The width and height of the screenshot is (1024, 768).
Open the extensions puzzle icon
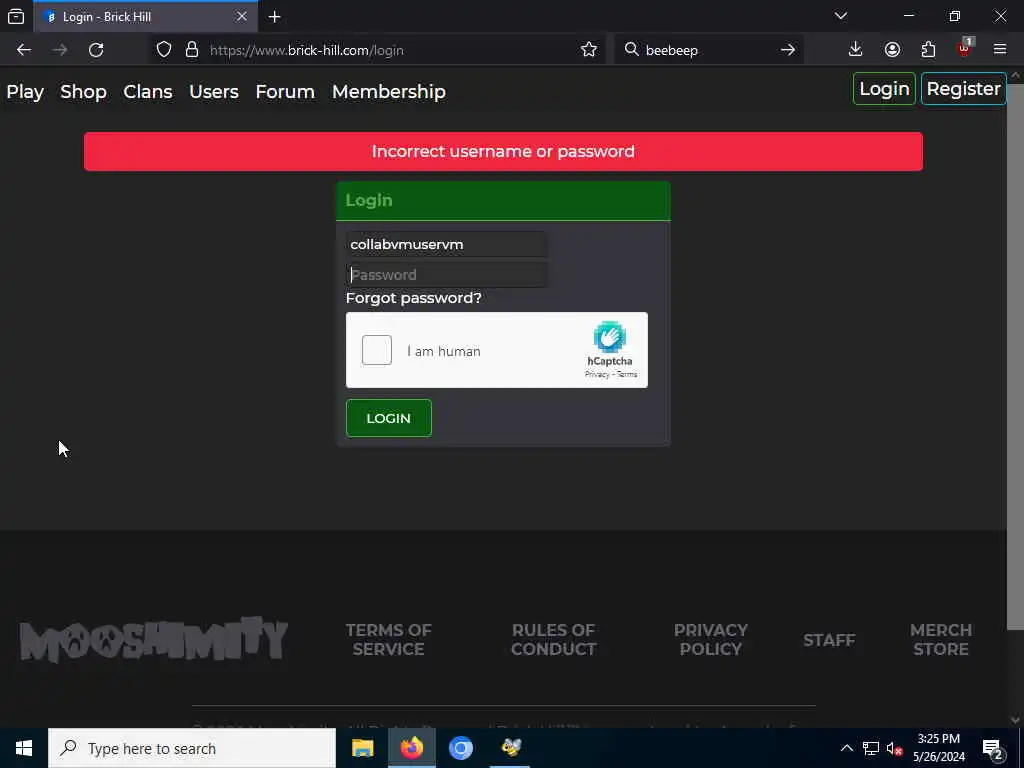[928, 49]
